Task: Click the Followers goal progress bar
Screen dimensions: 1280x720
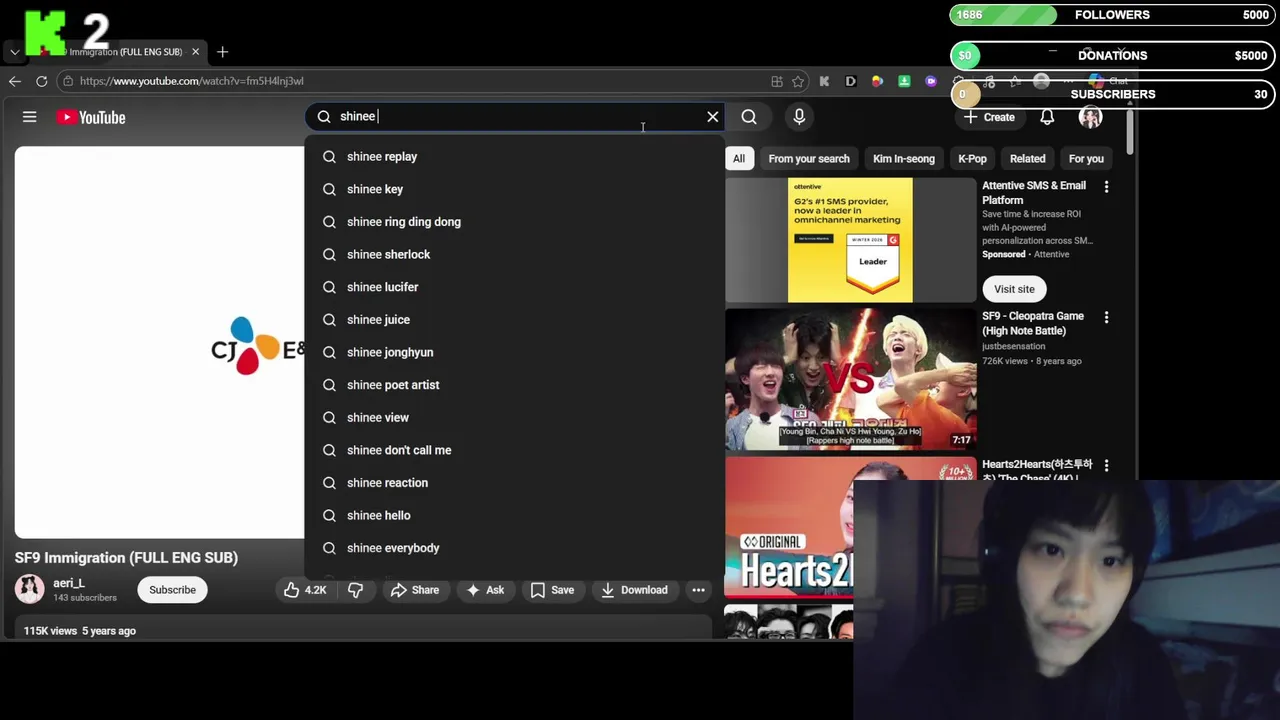Action: [1113, 15]
